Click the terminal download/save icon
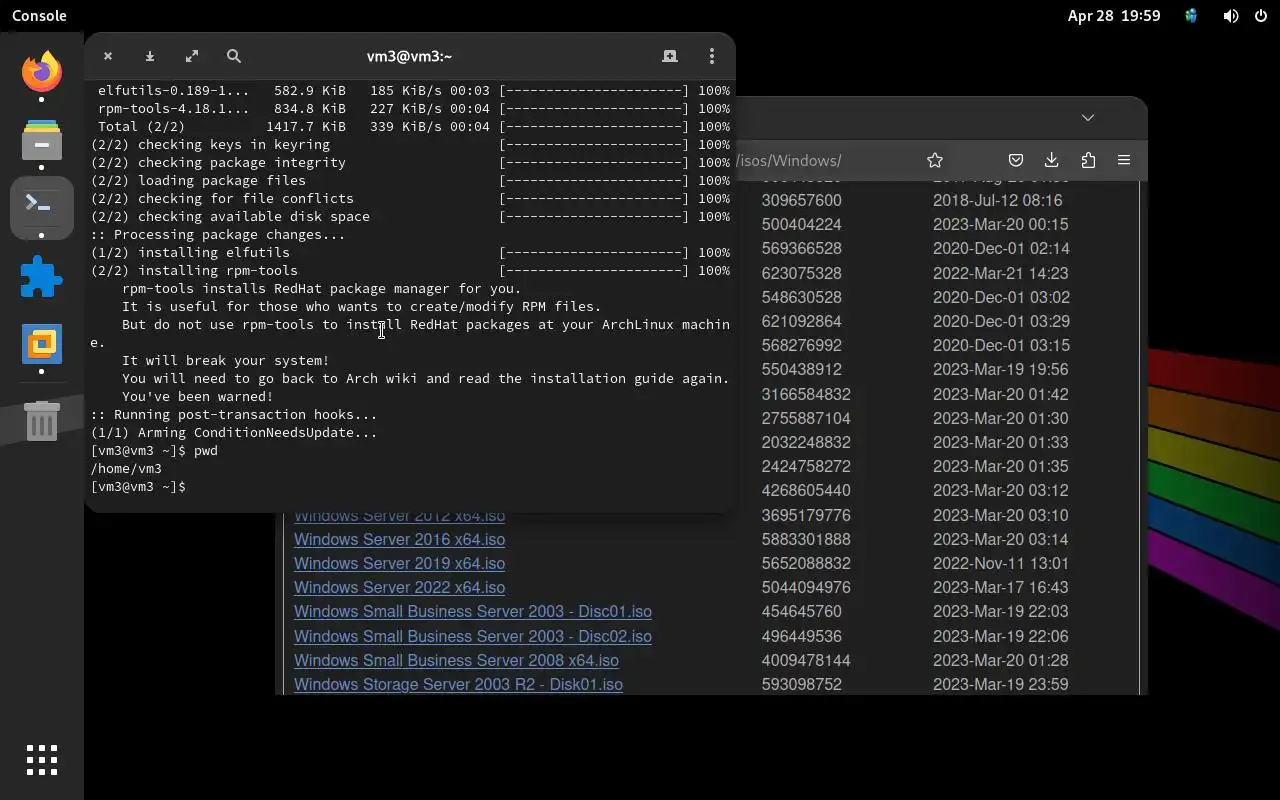This screenshot has height=800, width=1280. (150, 57)
